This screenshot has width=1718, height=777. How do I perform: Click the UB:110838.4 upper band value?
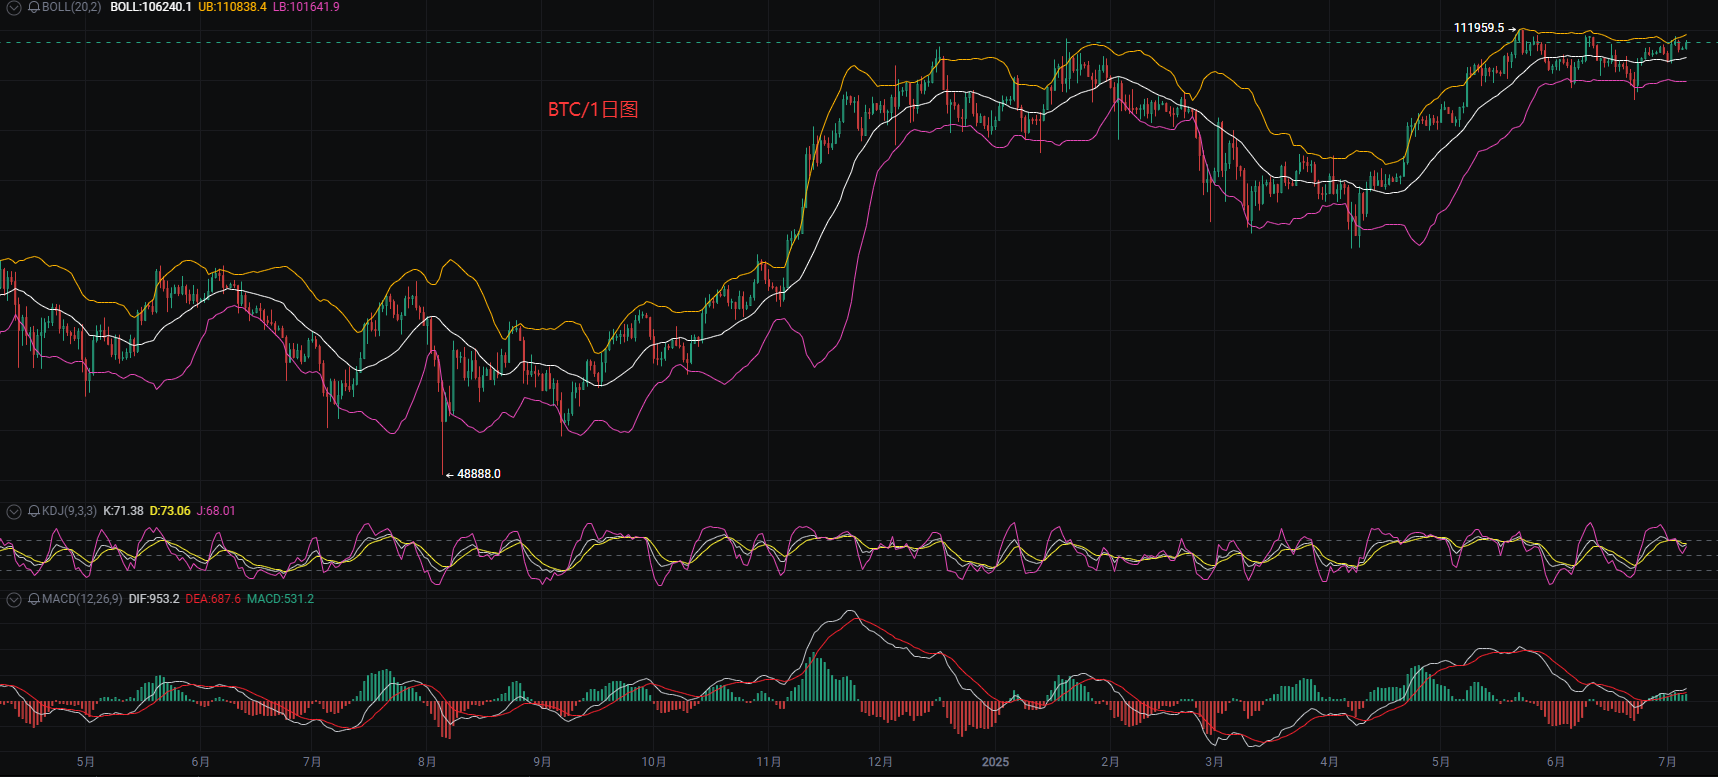[232, 7]
